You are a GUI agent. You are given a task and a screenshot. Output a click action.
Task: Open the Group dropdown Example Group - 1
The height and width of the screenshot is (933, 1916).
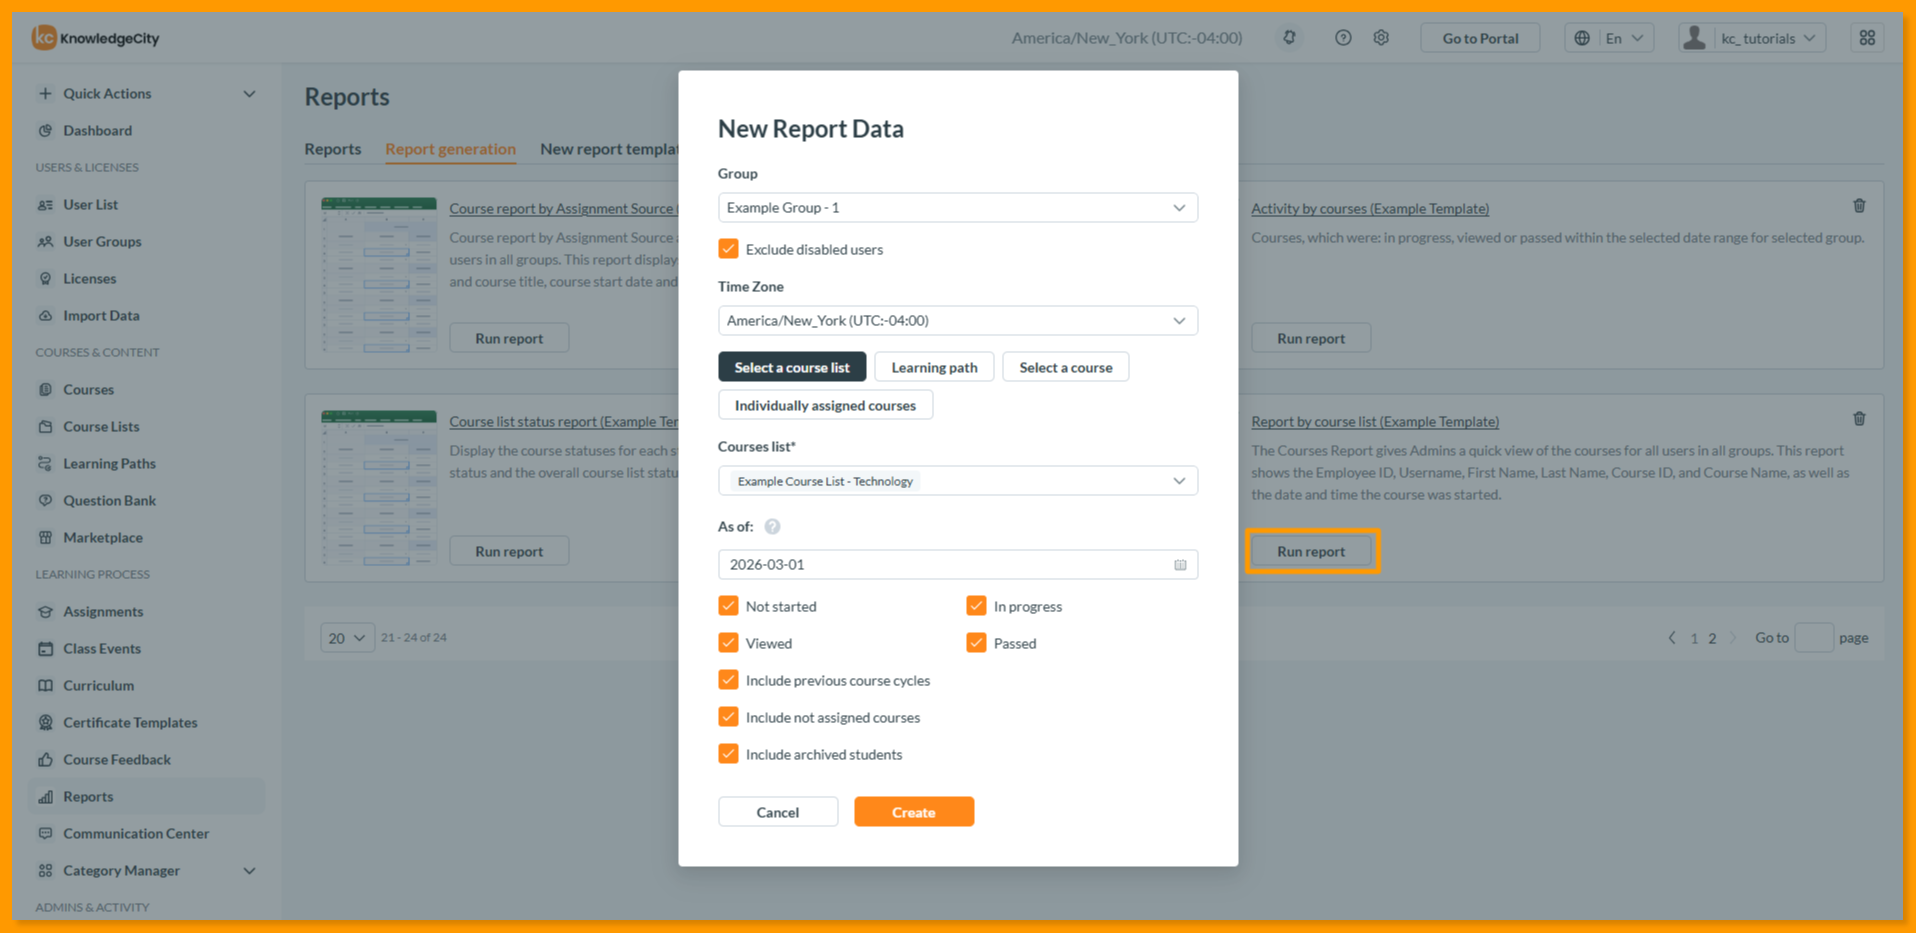957,208
